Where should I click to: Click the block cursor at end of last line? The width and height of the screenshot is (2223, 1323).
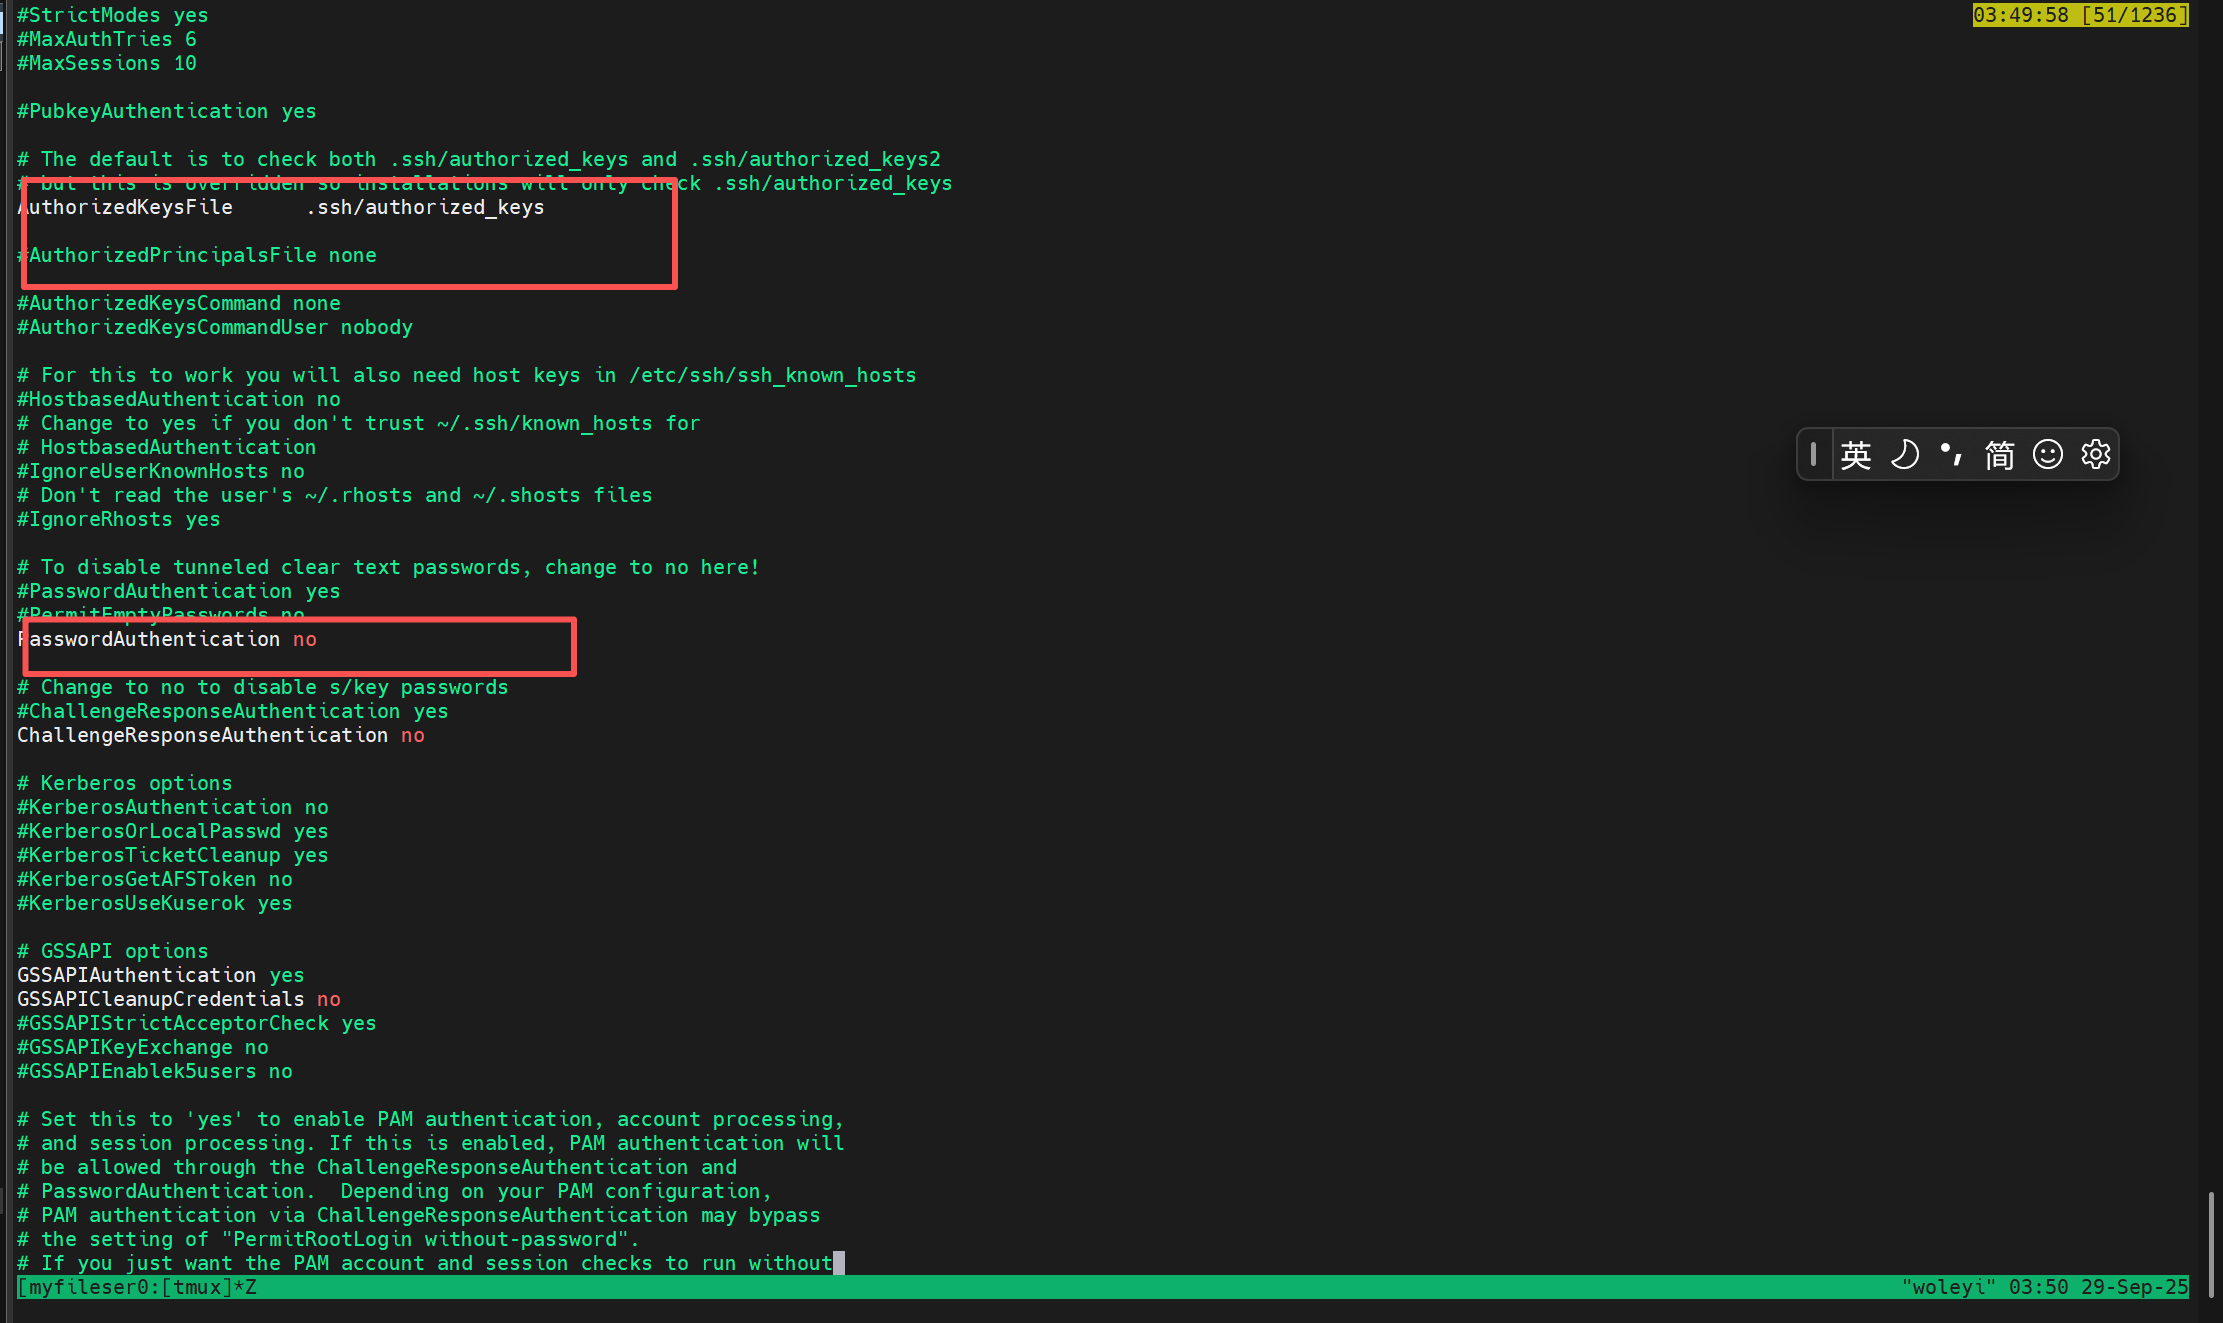tap(839, 1263)
